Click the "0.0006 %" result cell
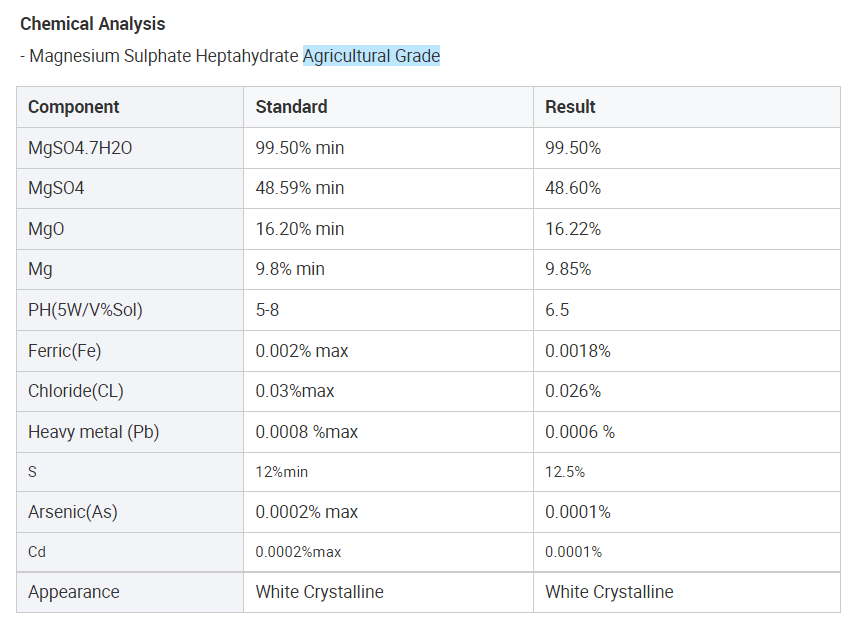 [x=580, y=432]
